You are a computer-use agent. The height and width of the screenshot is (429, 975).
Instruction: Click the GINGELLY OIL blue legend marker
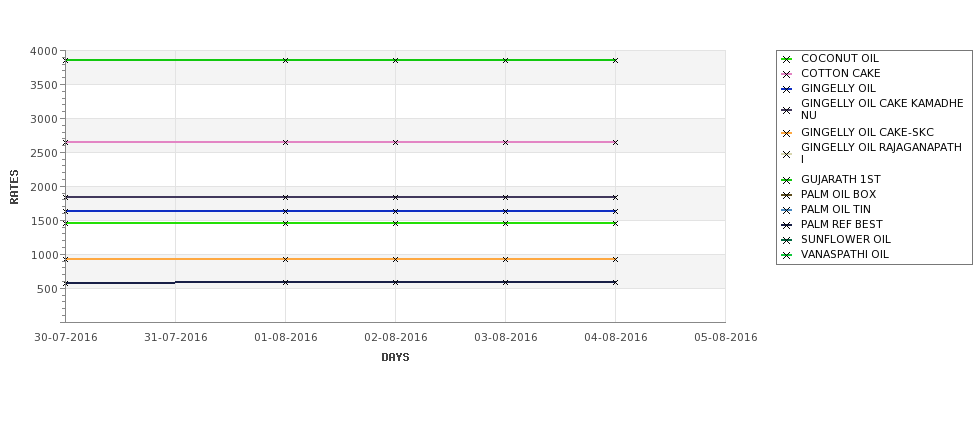[787, 89]
